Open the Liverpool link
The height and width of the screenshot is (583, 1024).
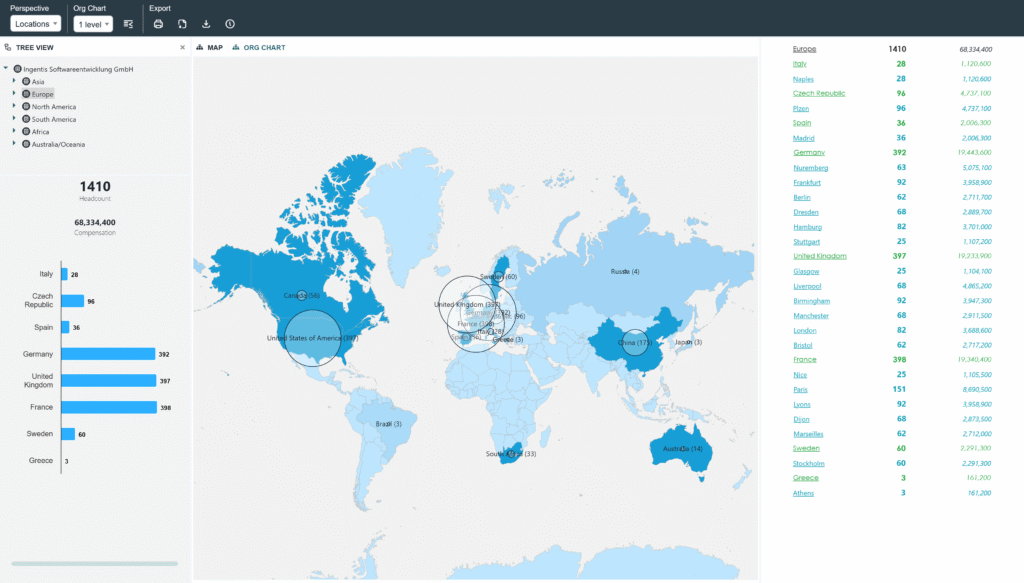click(x=807, y=287)
